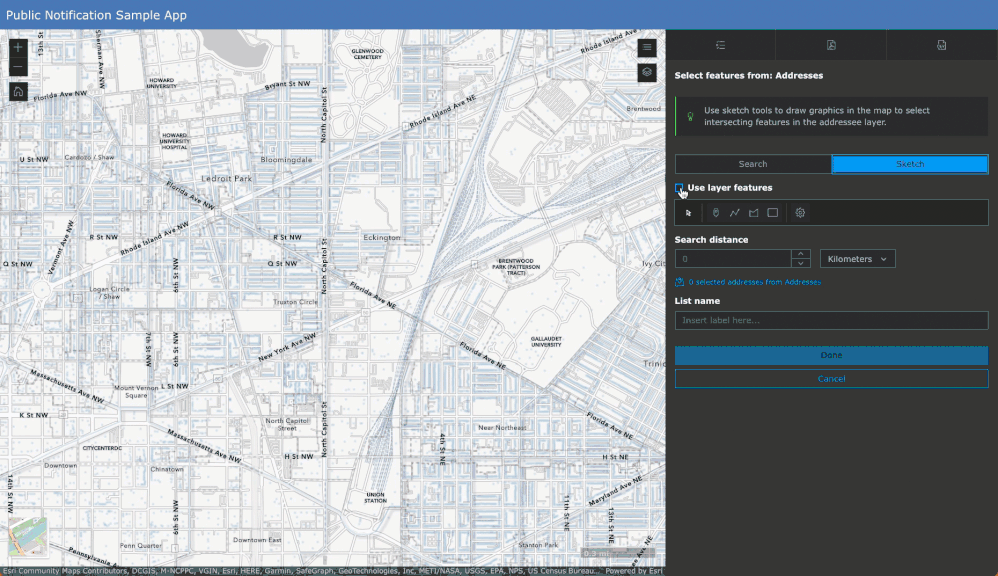Choose the point sketch tool
998x576 pixels.
[x=716, y=213]
